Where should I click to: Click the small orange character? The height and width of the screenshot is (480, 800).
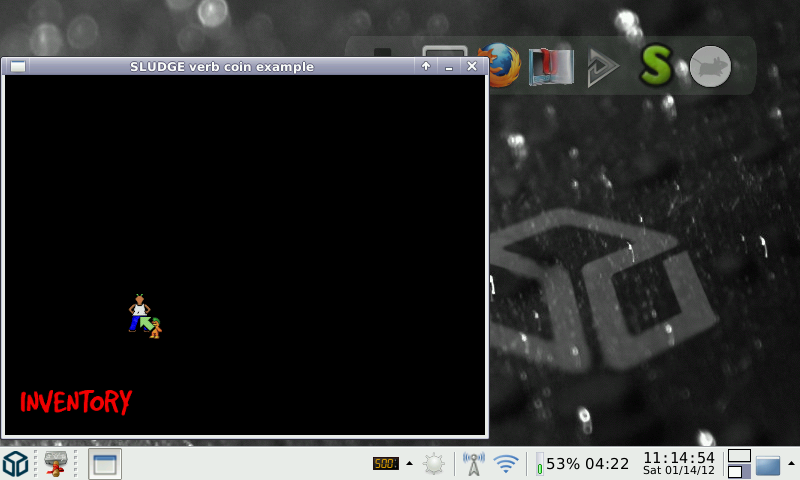[x=155, y=328]
